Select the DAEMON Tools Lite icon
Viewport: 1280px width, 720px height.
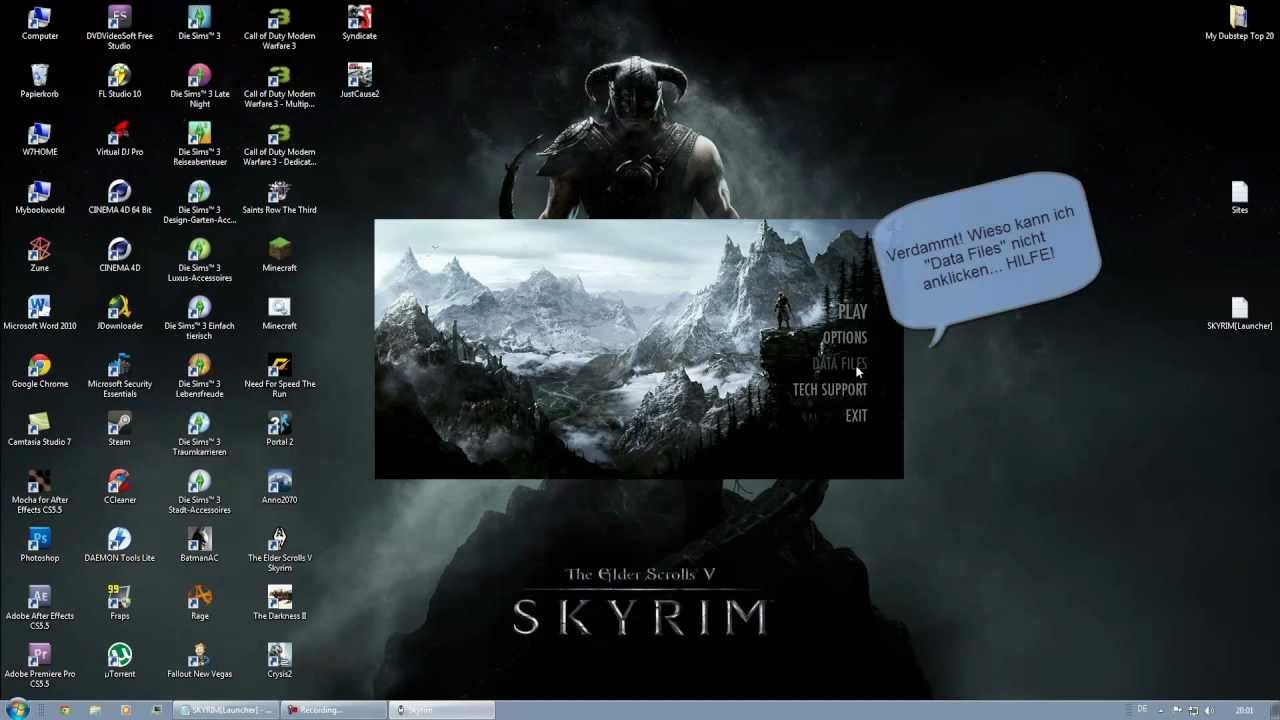pos(120,546)
